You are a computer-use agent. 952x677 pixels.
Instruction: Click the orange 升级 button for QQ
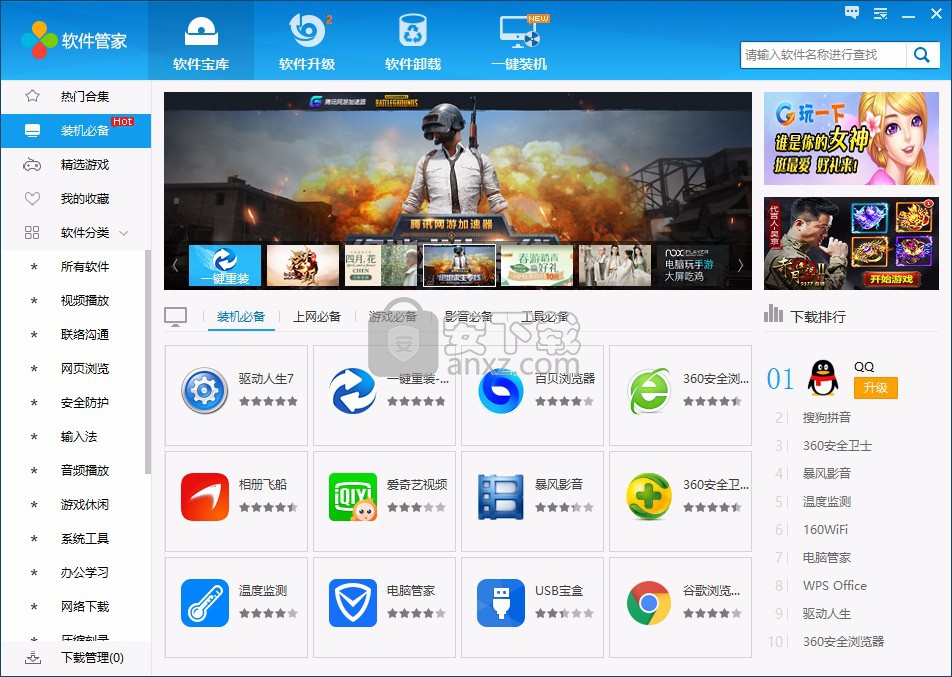[876, 388]
